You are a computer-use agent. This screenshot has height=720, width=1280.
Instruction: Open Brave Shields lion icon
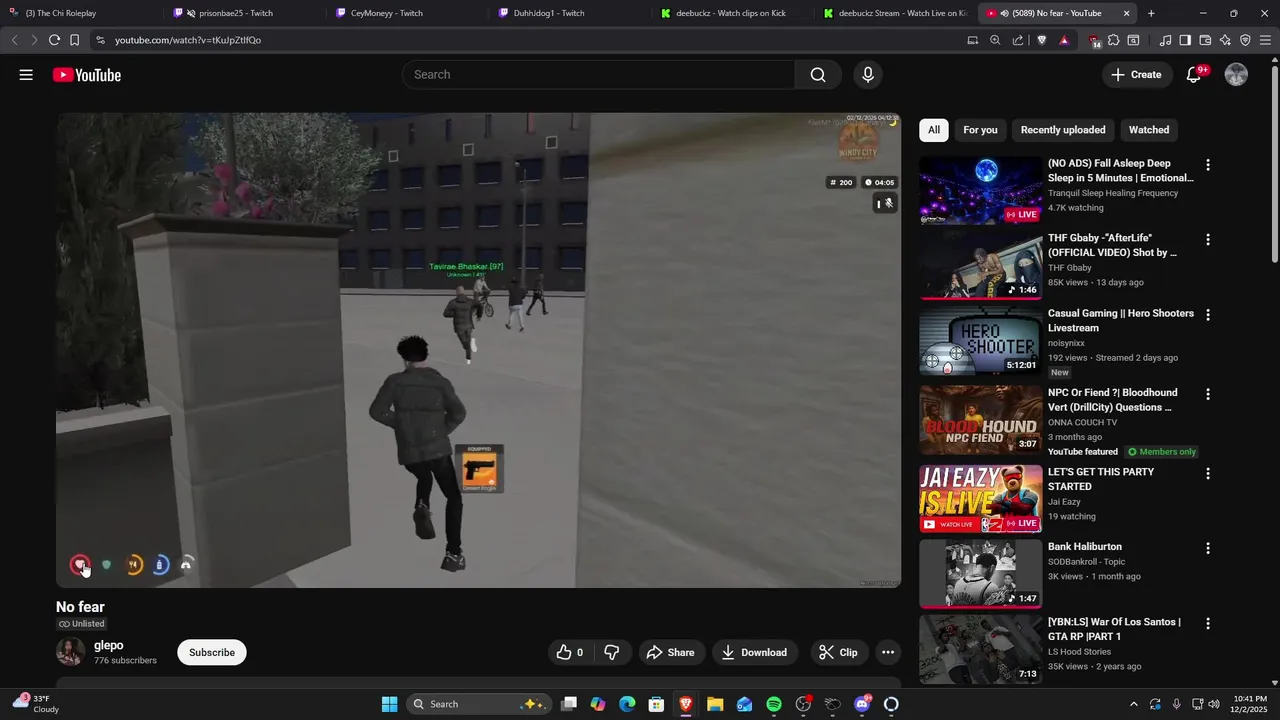tap(1042, 40)
